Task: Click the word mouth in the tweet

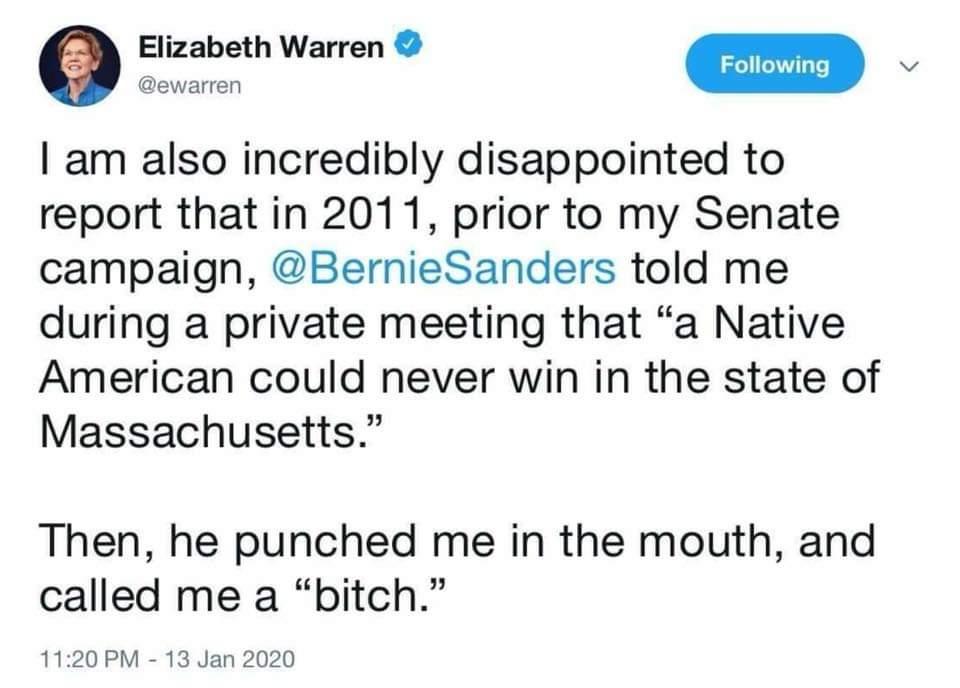Action: point(710,541)
